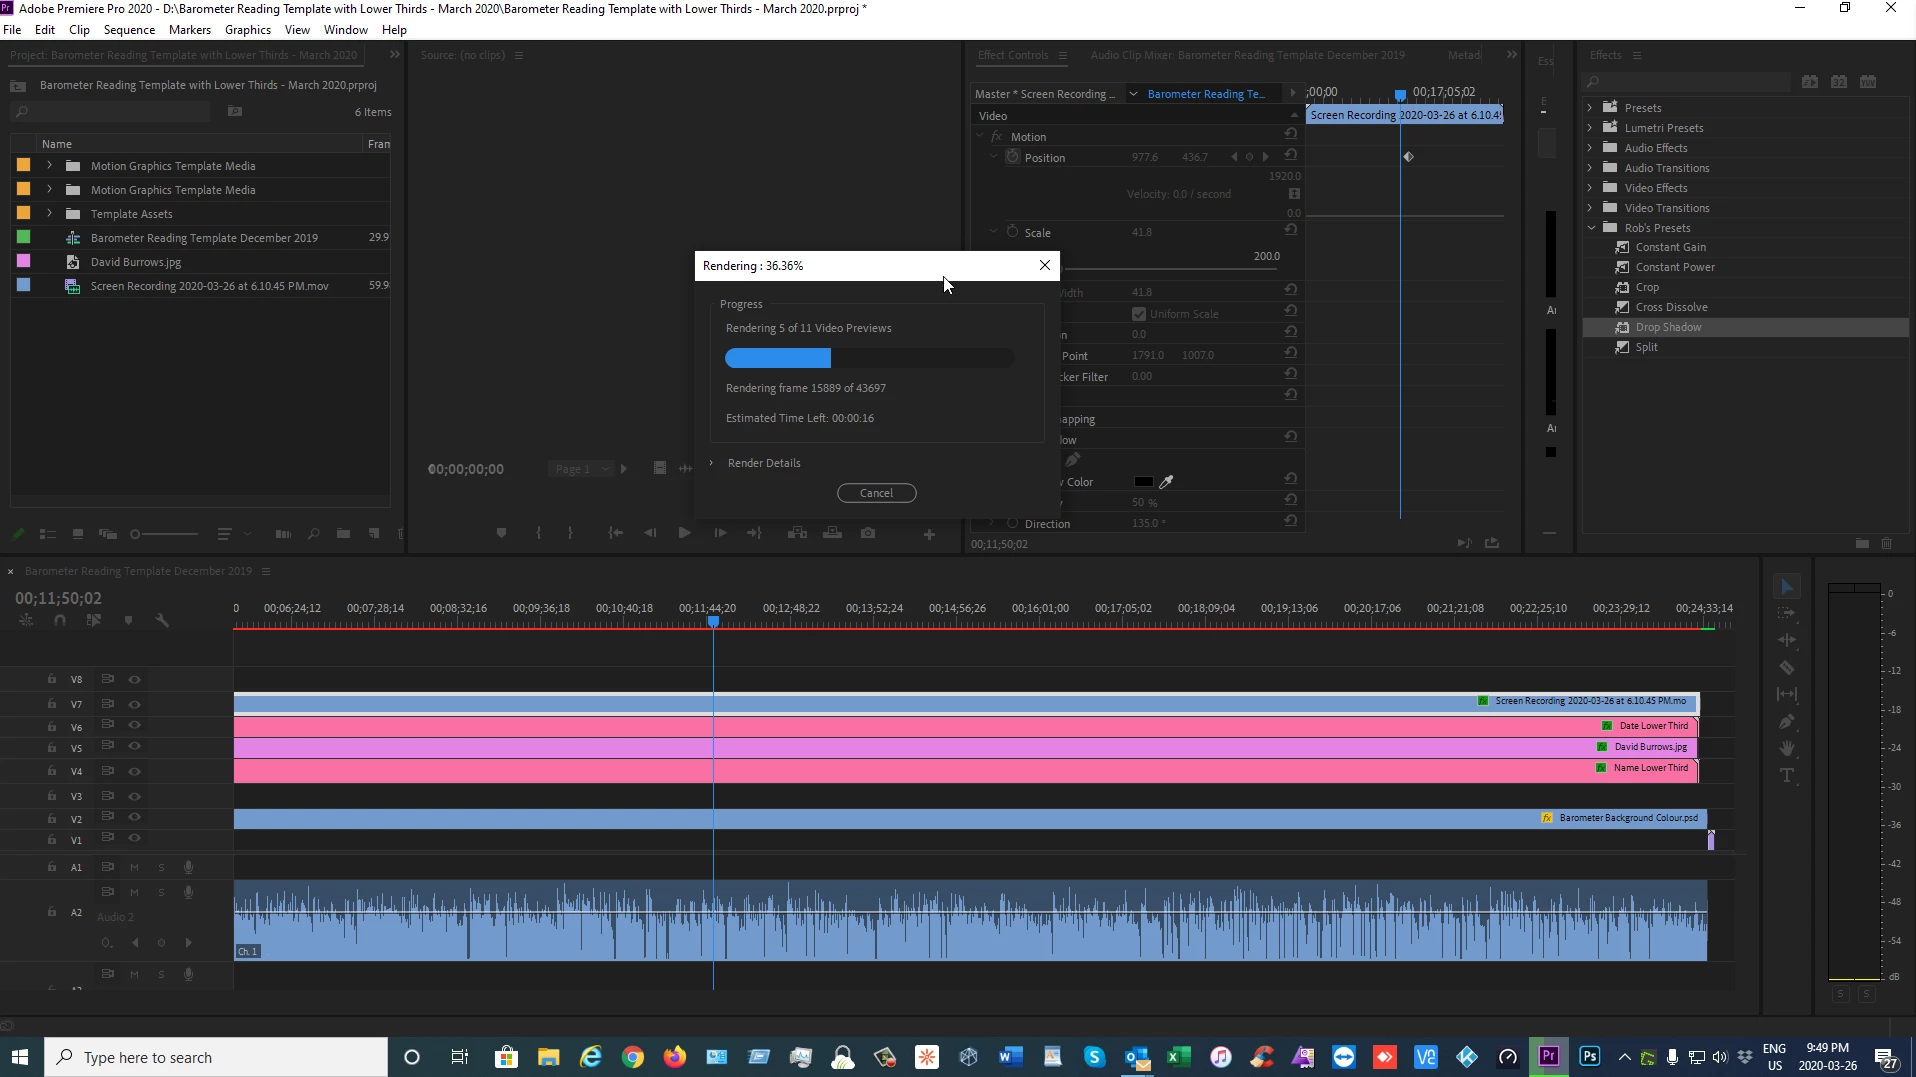Open Master clip dropdown in Effect Controls
Viewport: 1916px width, 1077px height.
1133,94
